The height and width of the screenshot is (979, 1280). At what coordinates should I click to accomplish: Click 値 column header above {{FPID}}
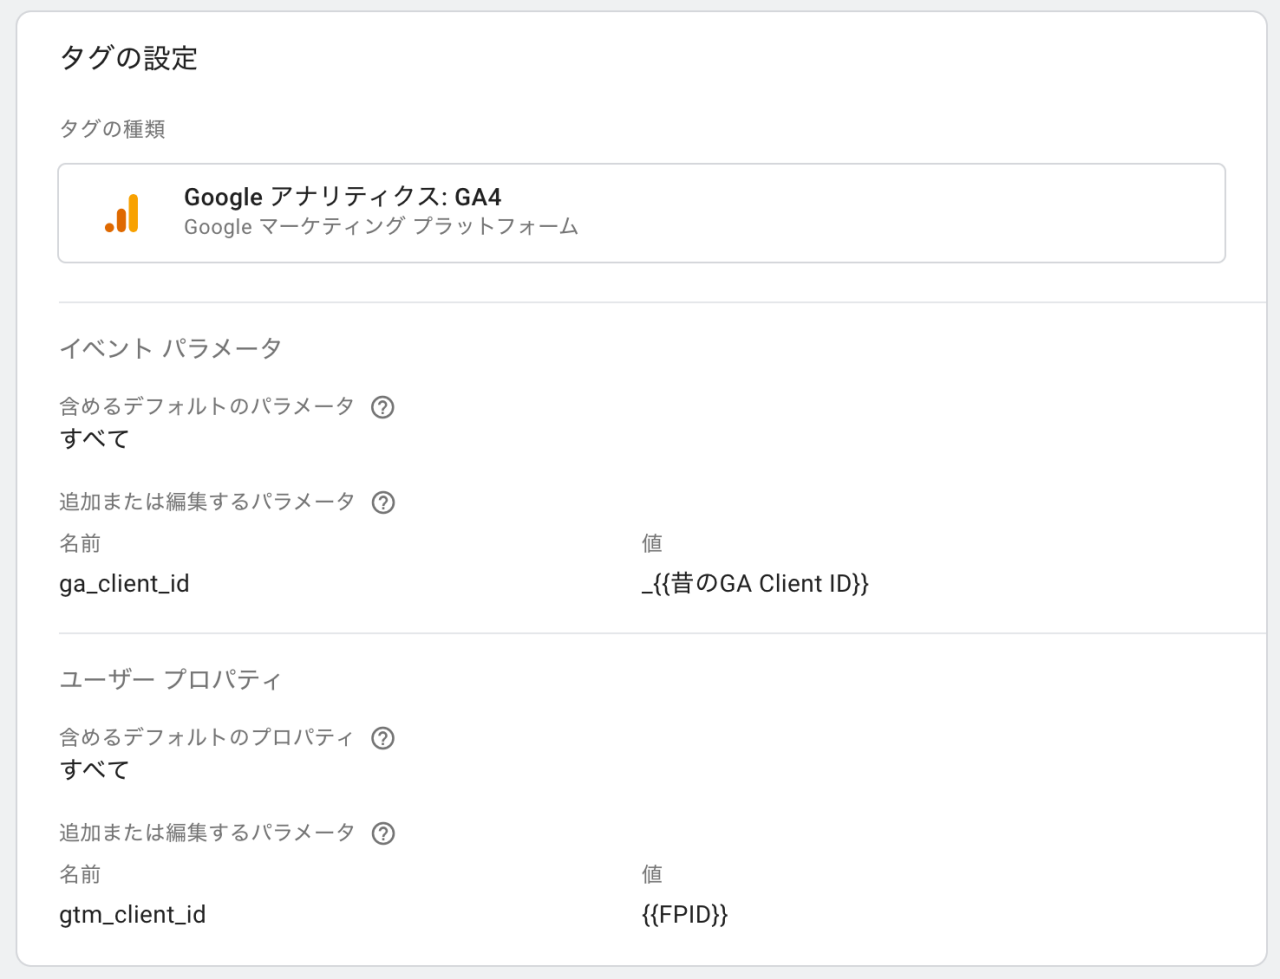(x=652, y=875)
